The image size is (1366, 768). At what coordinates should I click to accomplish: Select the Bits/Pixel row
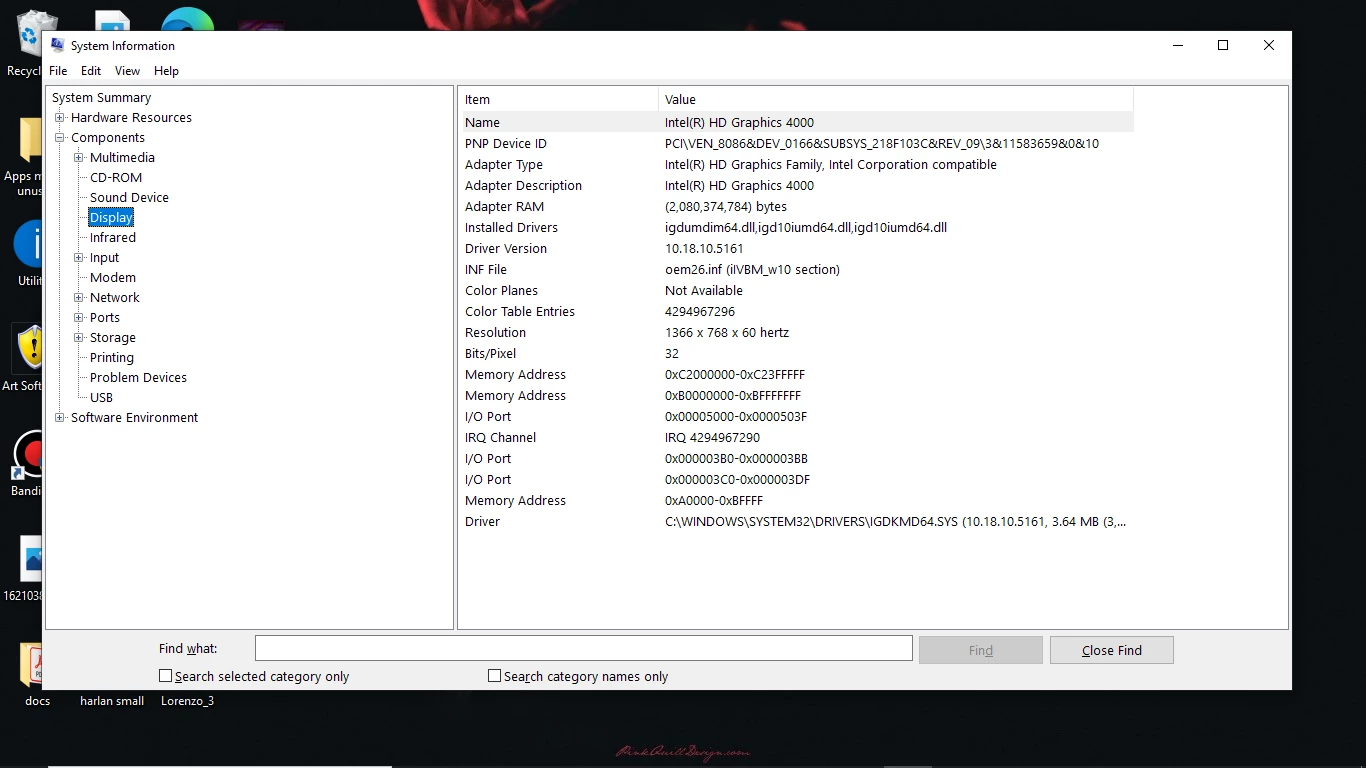click(796, 353)
